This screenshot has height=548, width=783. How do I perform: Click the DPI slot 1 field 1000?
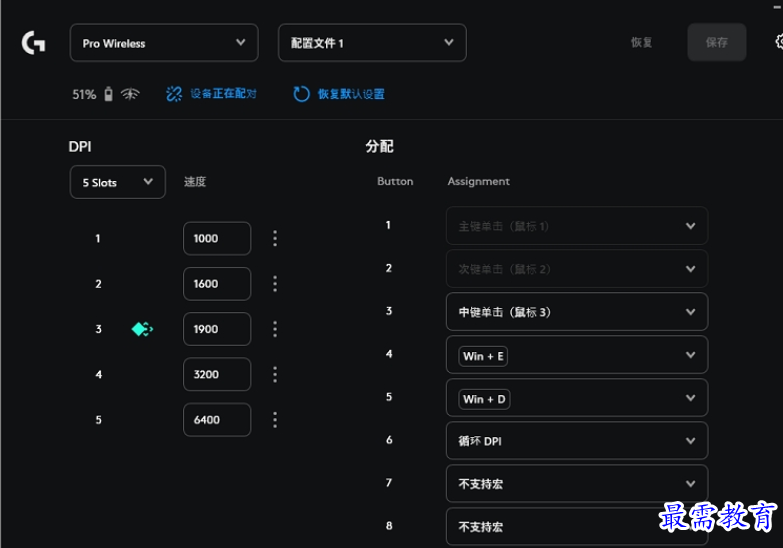coord(217,239)
